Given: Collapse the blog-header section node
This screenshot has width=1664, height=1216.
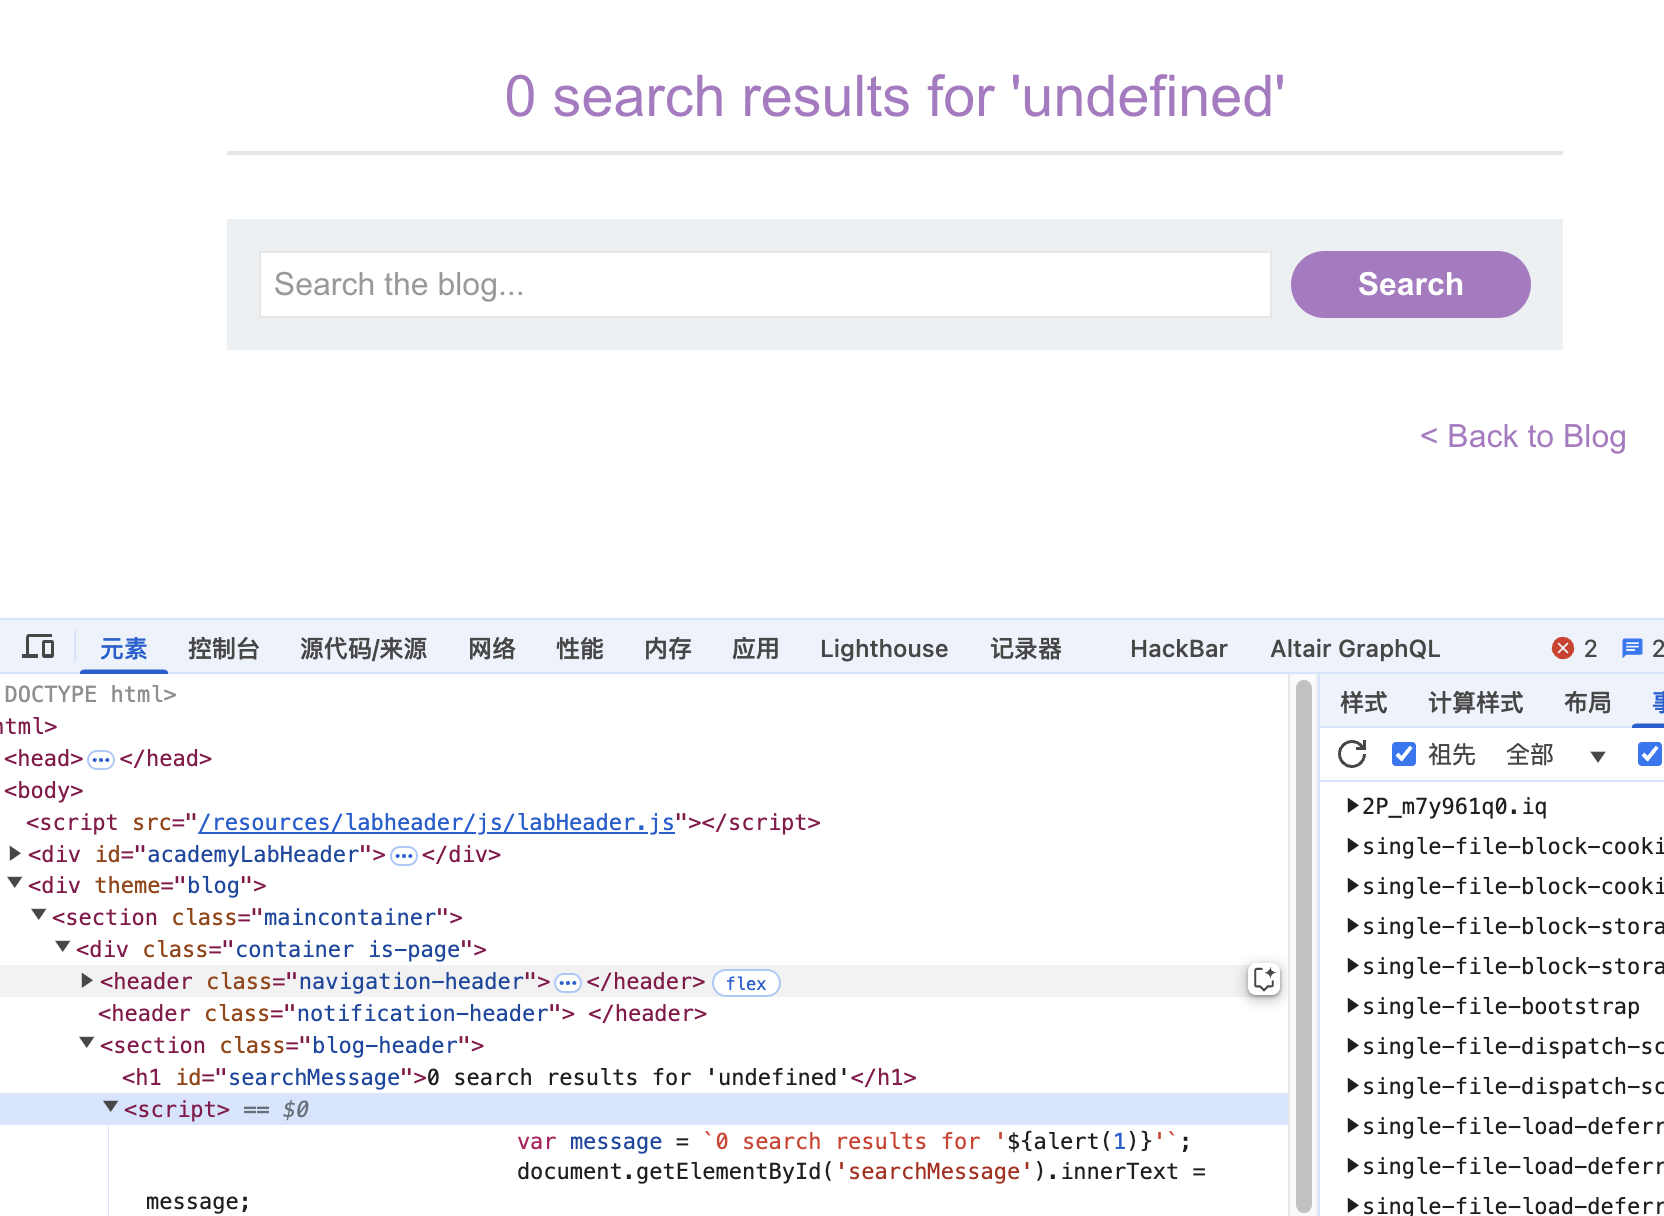Looking at the screenshot, I should [87, 1044].
